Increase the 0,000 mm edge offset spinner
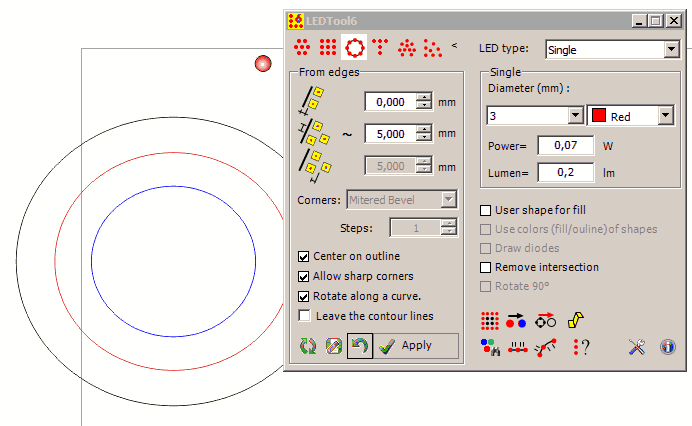Screen dimensions: 692x426 [424, 98]
